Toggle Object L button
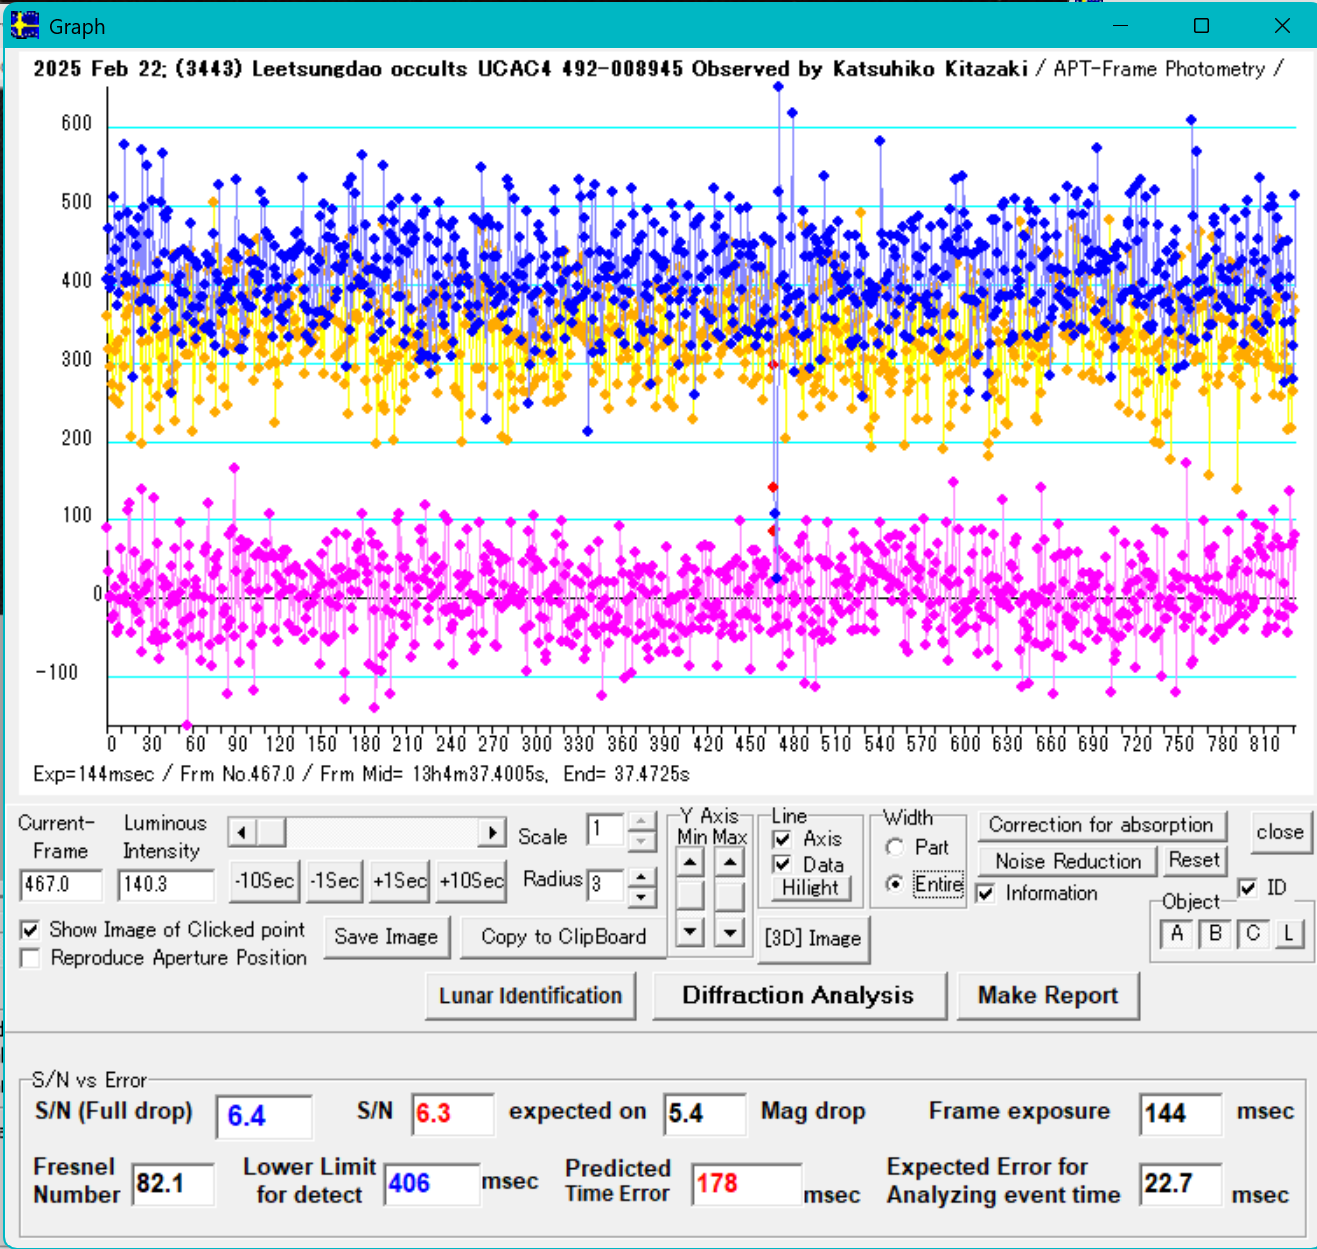The width and height of the screenshot is (1317, 1249). click(1289, 934)
